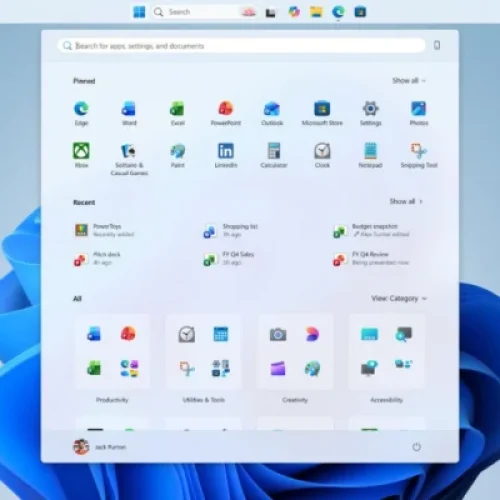Open on-screen keyboard in Accessibility category

point(369,334)
